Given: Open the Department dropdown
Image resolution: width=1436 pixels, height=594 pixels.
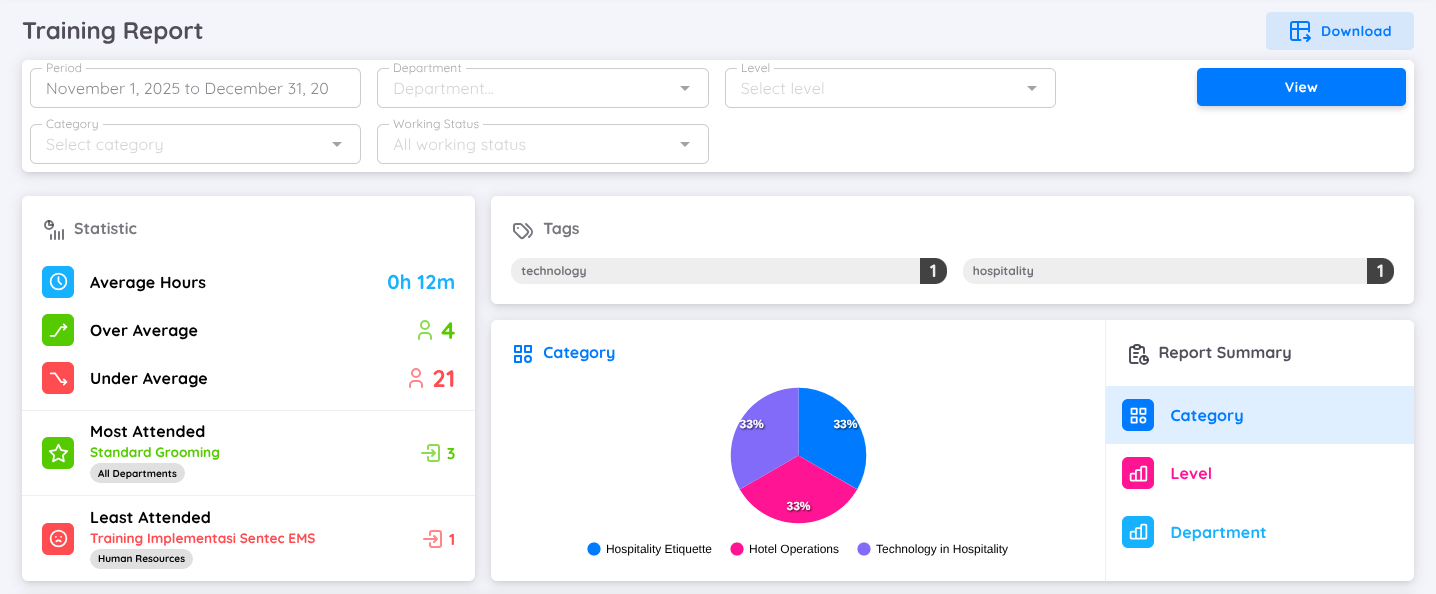Looking at the screenshot, I should click(542, 88).
